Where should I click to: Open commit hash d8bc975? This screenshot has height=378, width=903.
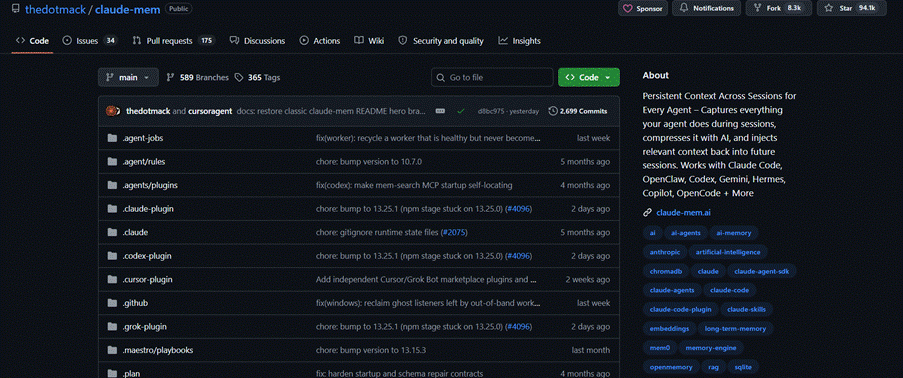[490, 111]
